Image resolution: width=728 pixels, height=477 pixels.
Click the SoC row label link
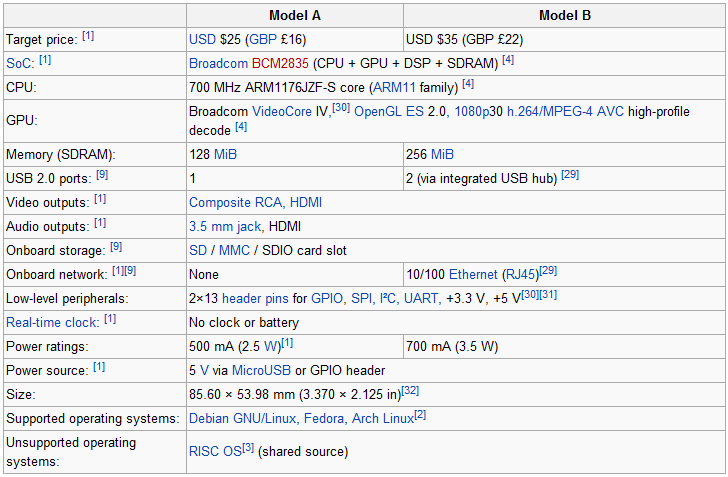coord(19,63)
